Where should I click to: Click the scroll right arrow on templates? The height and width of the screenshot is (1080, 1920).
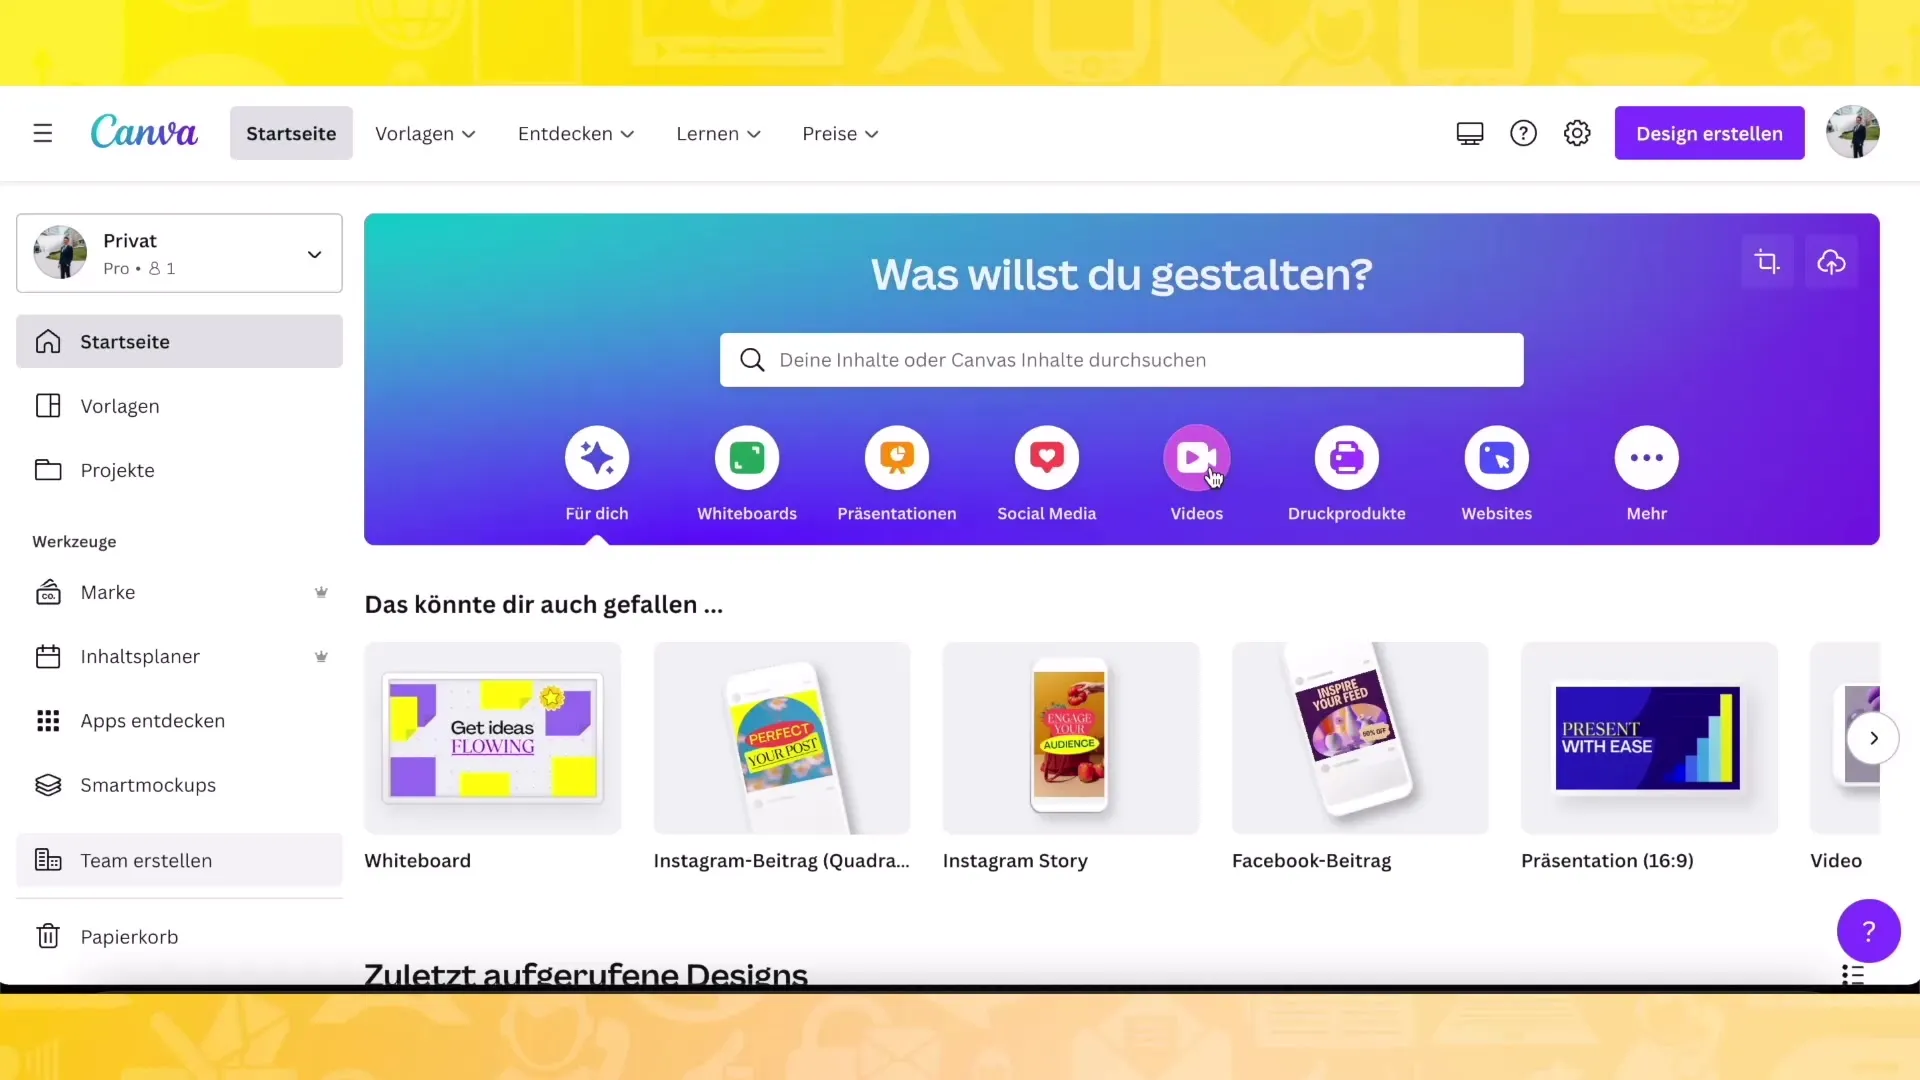pyautogui.click(x=1873, y=737)
